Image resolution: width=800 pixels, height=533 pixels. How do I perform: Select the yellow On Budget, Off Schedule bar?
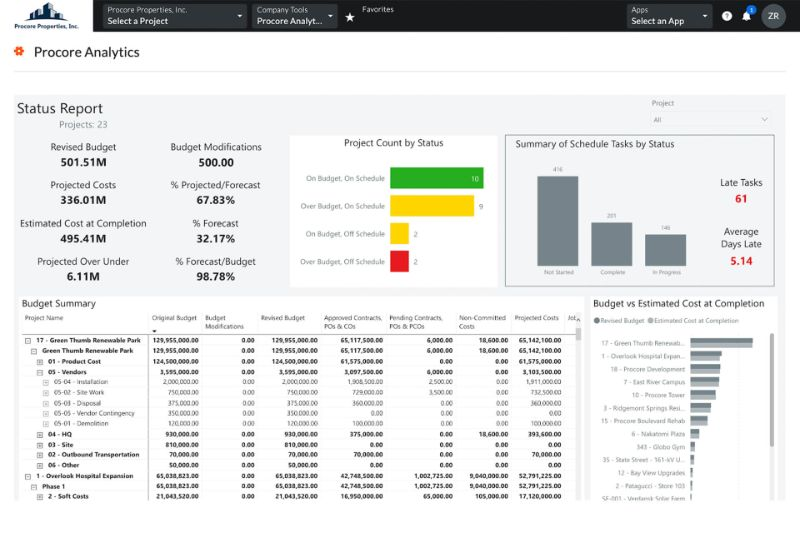(x=399, y=234)
